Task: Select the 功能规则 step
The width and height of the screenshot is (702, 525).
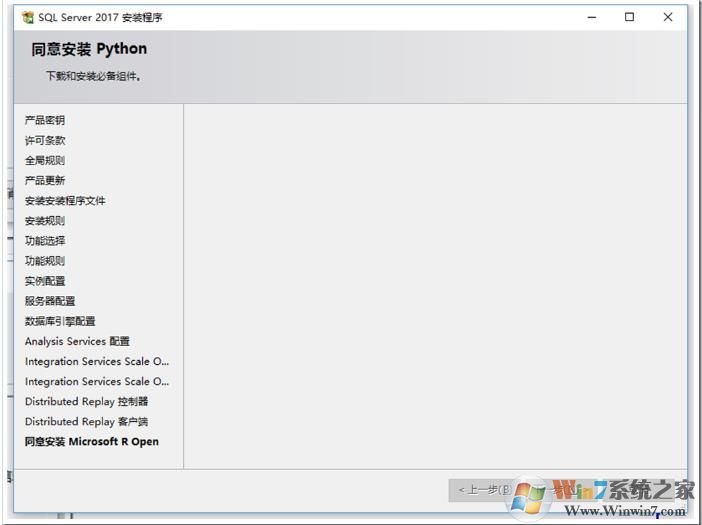Action: pyautogui.click(x=45, y=261)
